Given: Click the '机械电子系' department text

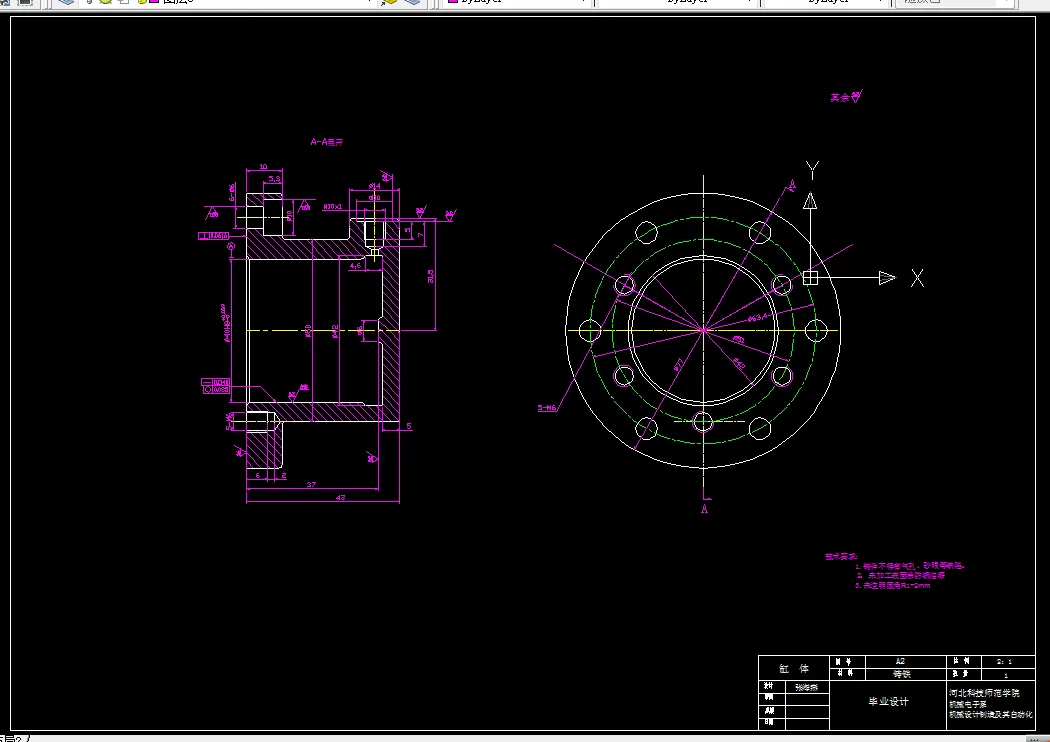Looking at the screenshot, I should (968, 704).
